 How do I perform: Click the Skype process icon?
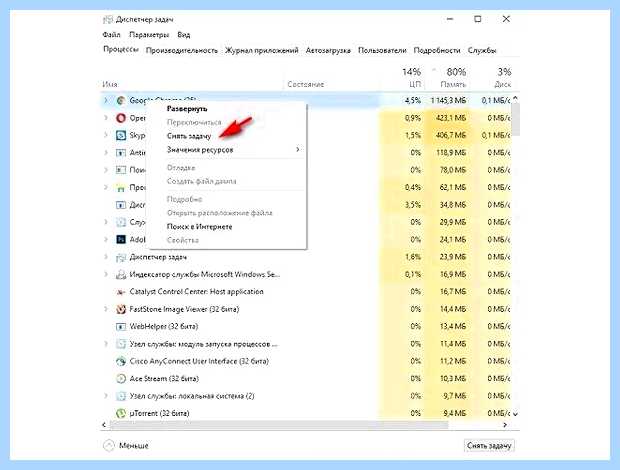pyautogui.click(x=121, y=135)
